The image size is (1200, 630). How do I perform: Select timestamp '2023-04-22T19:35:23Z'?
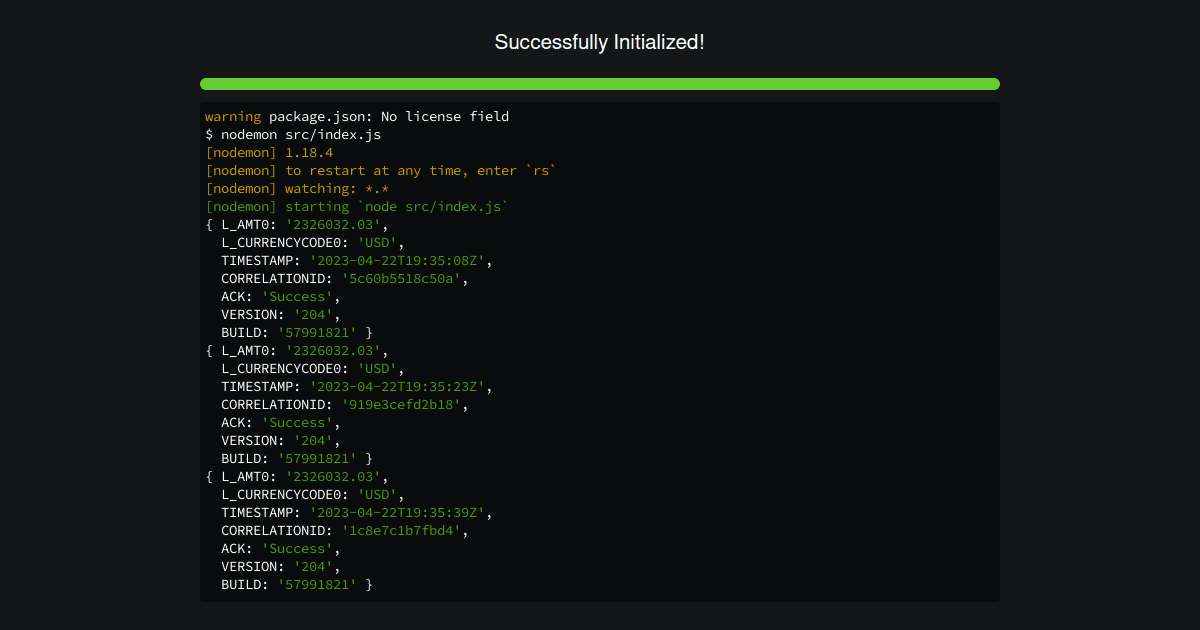pyautogui.click(x=402, y=386)
